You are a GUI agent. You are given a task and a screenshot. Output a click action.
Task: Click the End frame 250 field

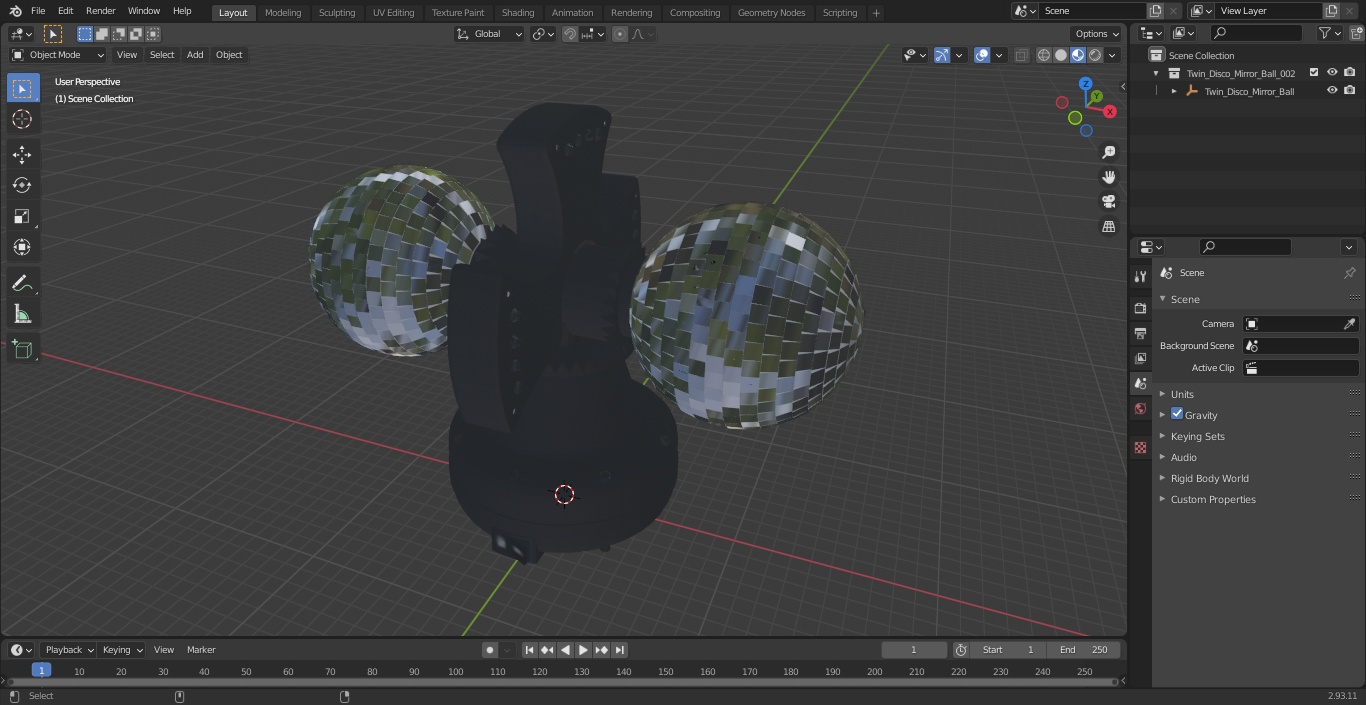(x=1084, y=650)
